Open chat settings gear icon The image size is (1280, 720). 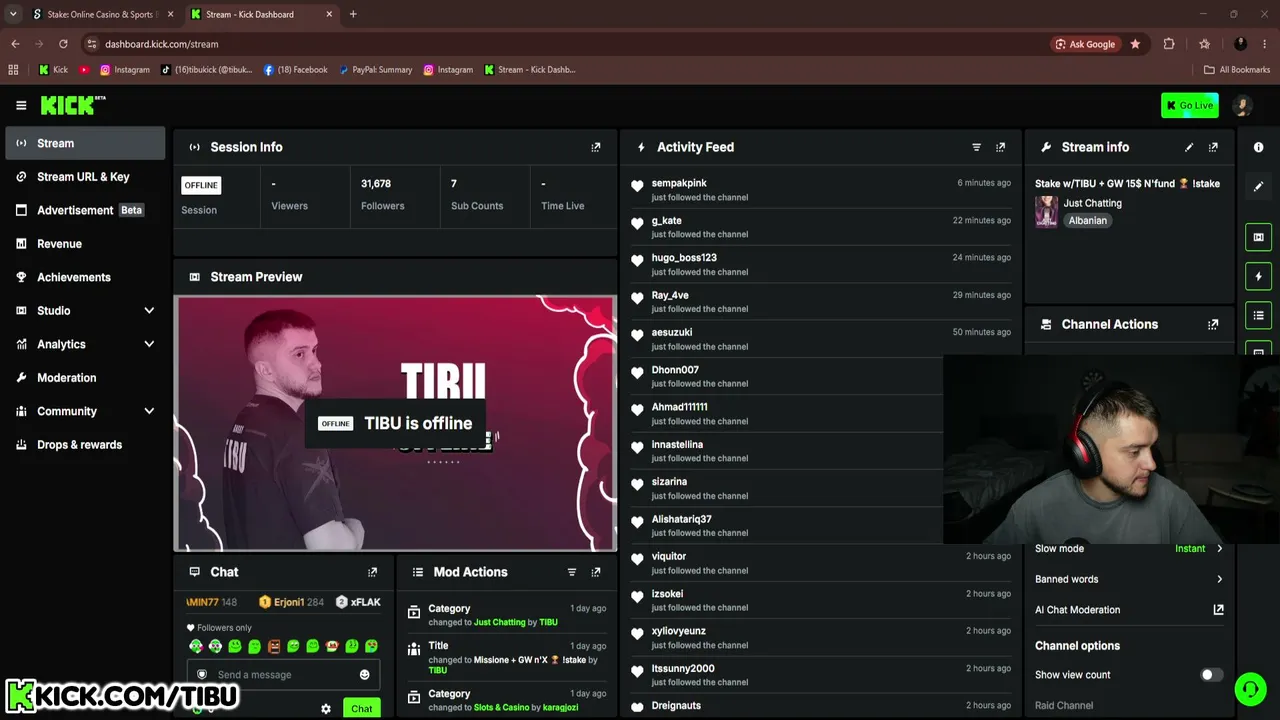(x=326, y=708)
